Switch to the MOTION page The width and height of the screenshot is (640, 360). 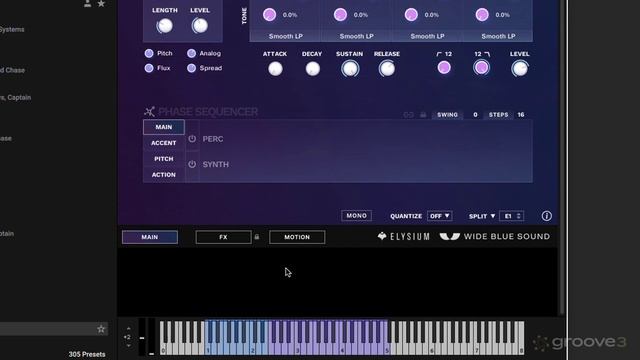[297, 237]
